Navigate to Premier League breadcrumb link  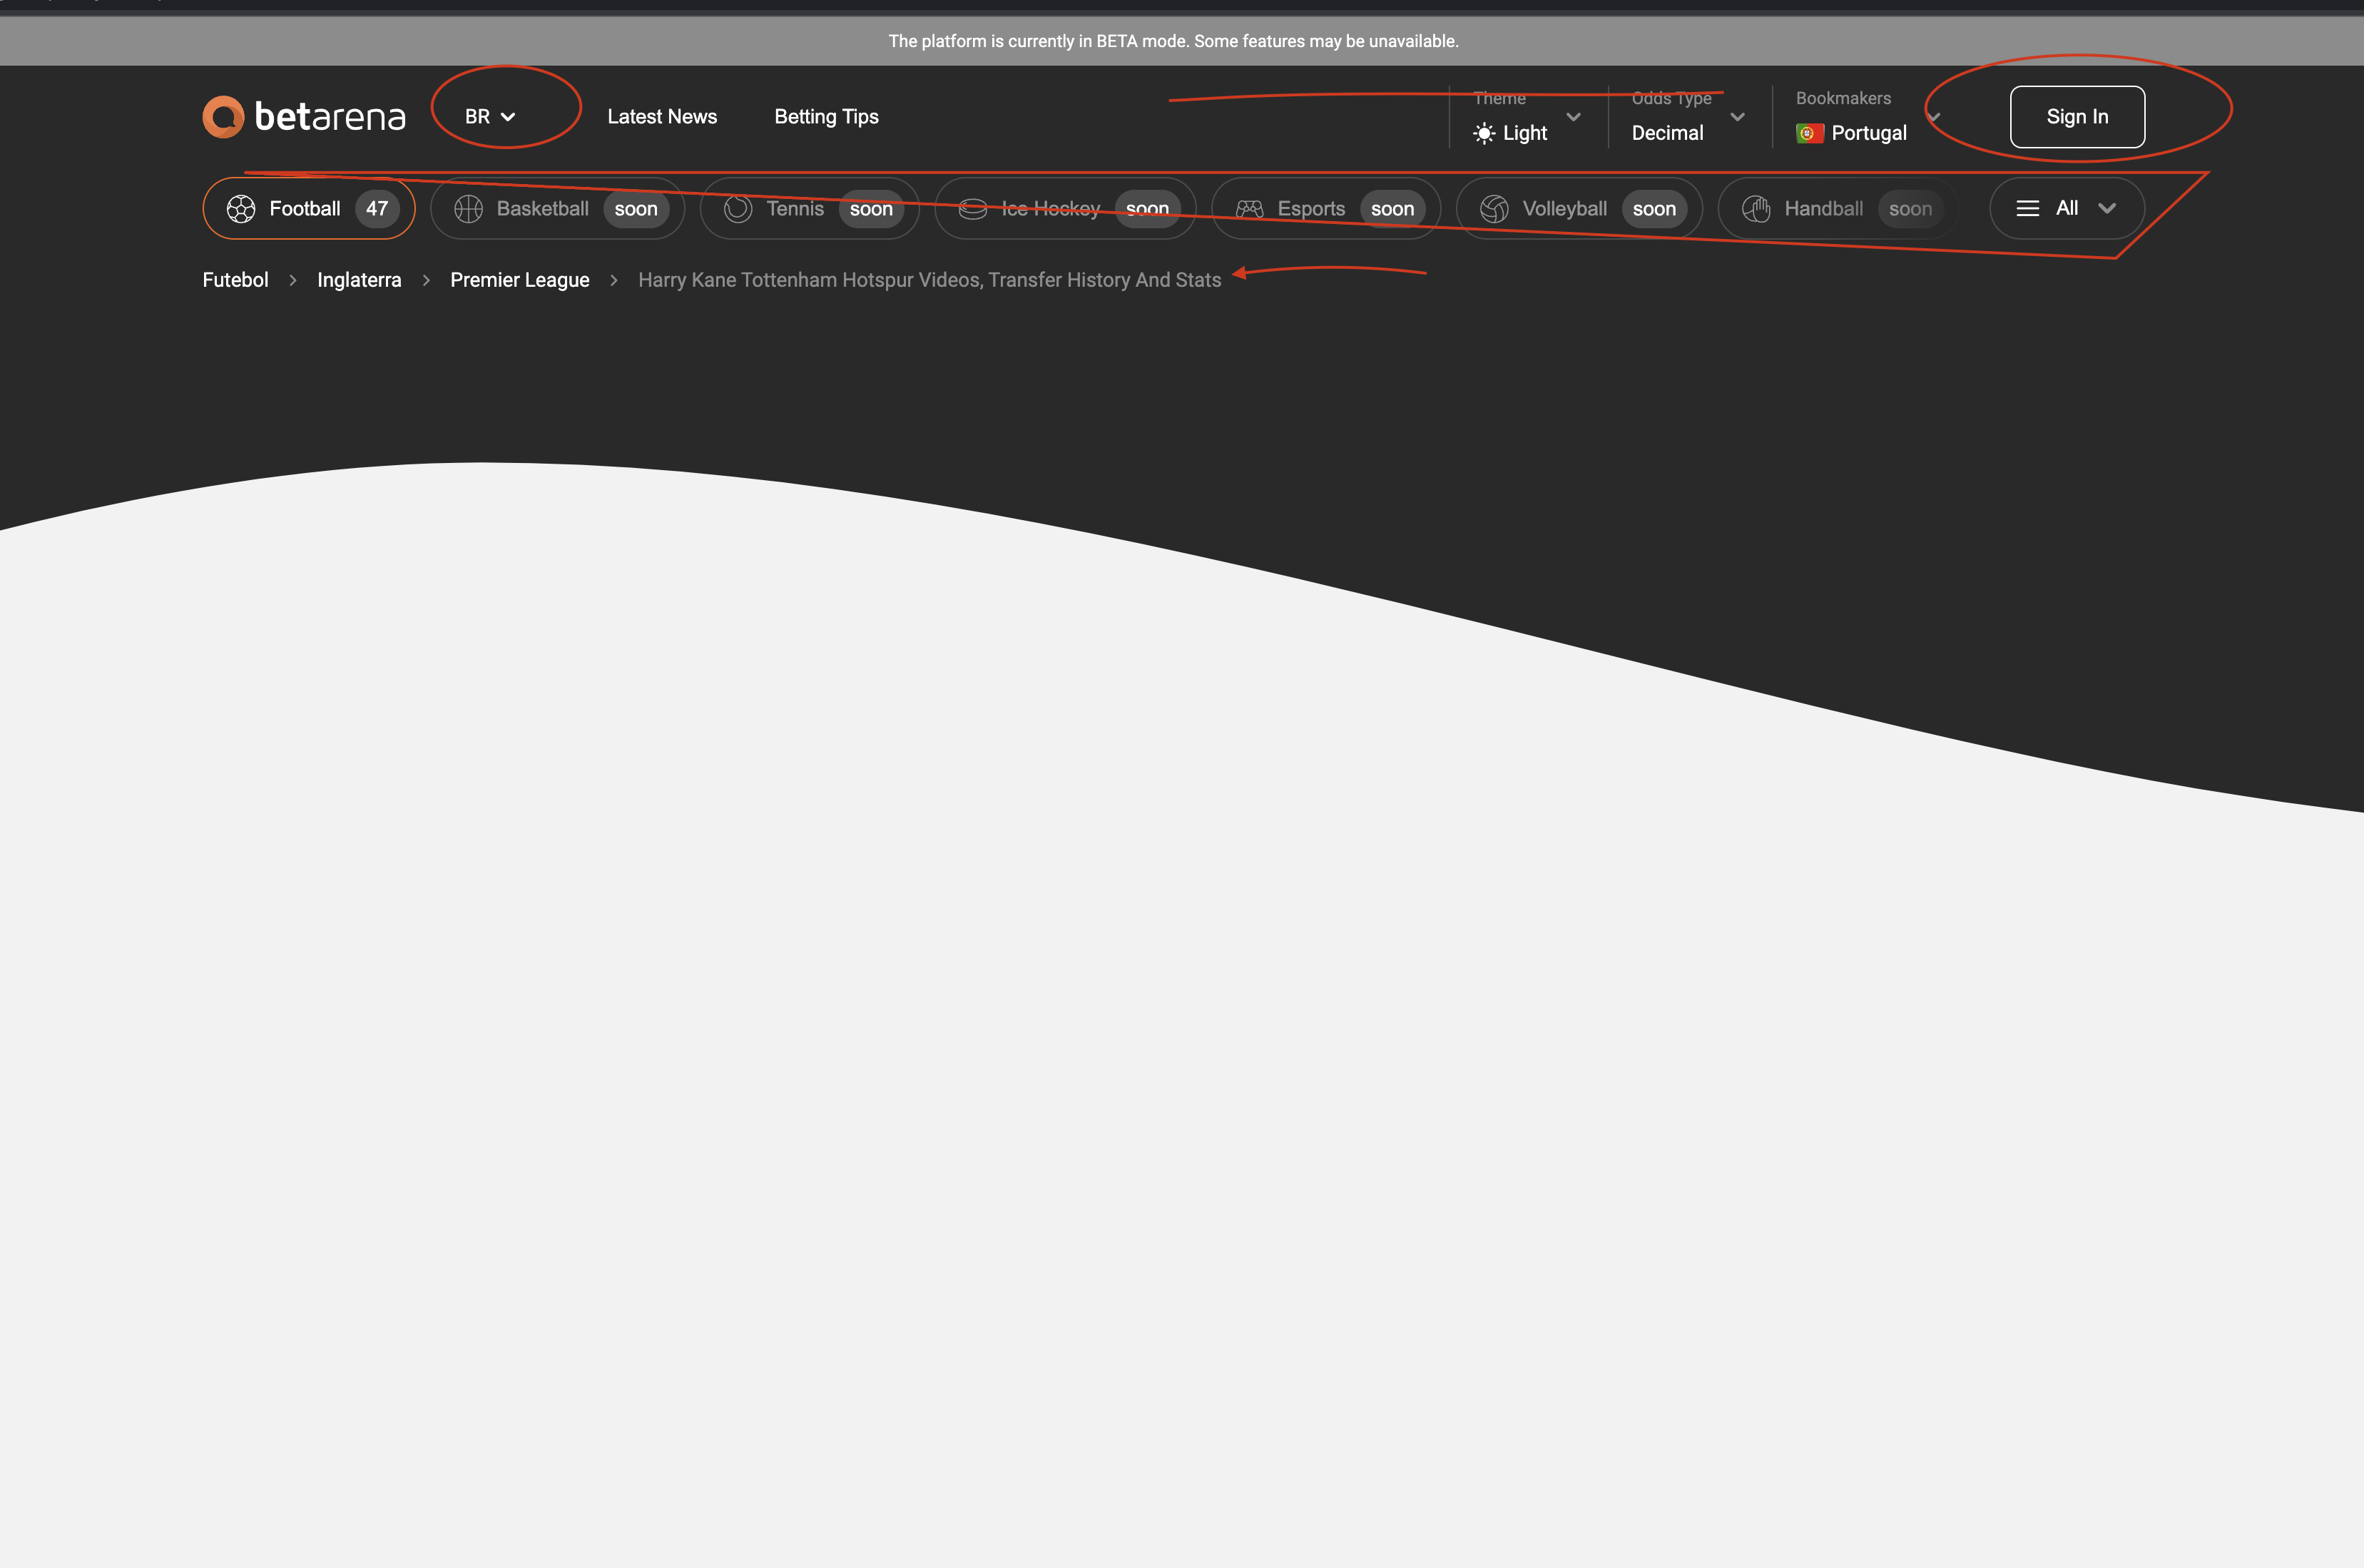[x=520, y=280]
